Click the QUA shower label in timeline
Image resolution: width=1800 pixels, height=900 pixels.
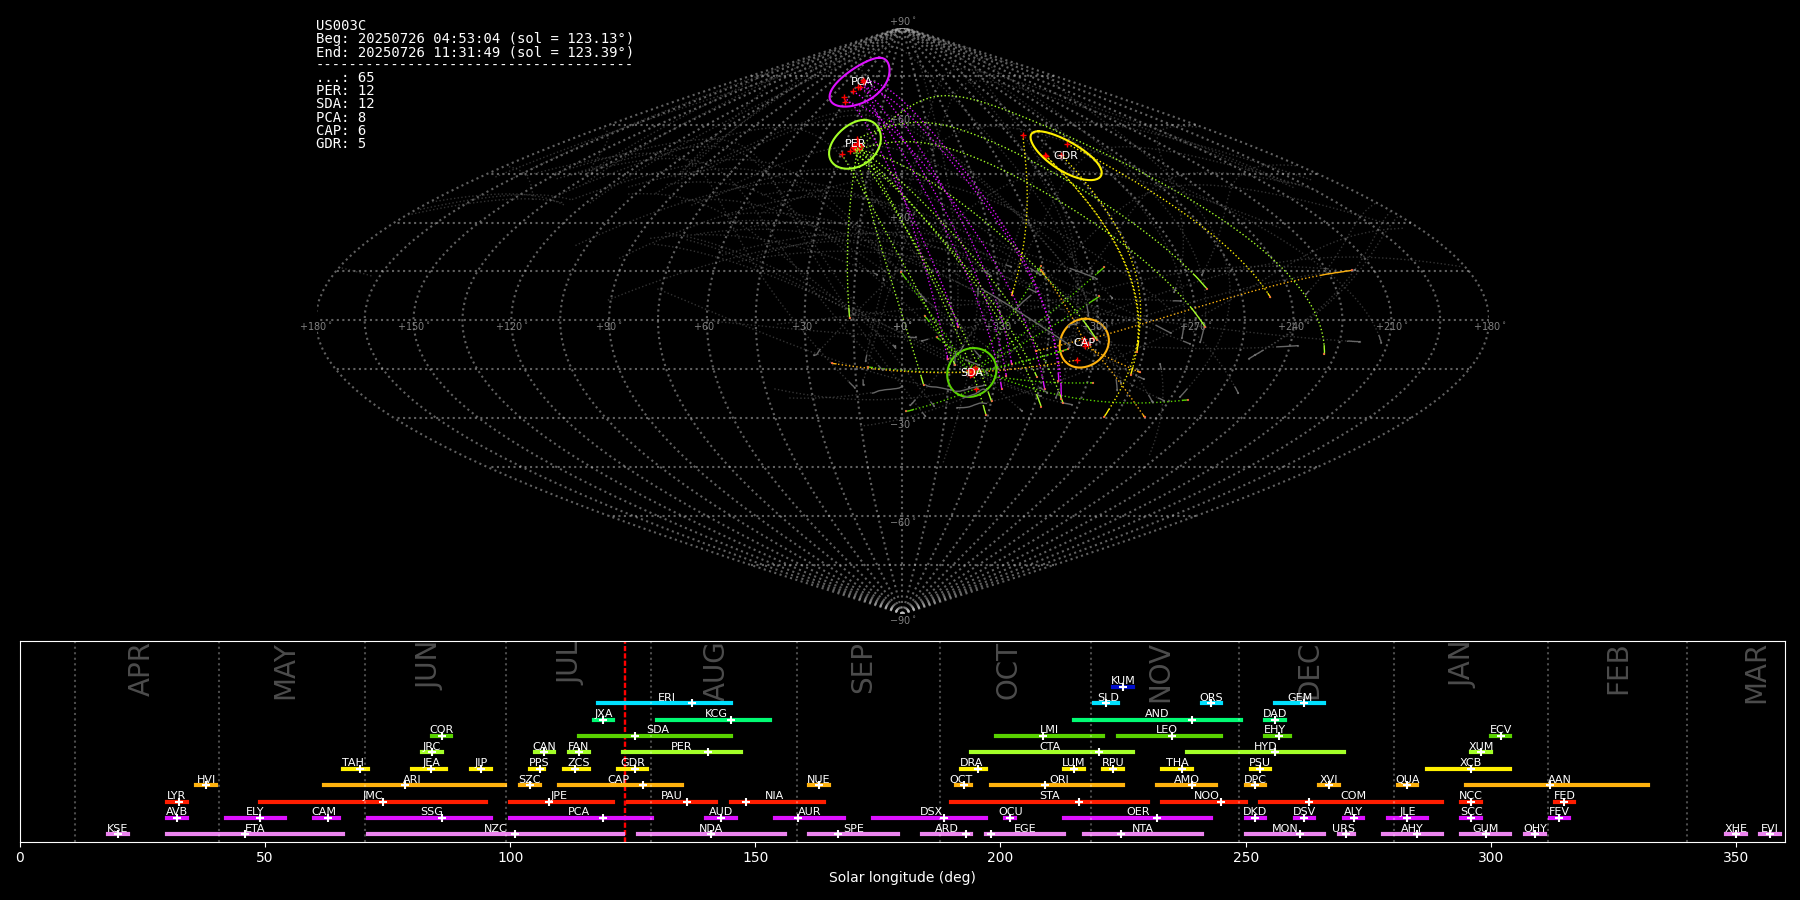coord(1408,780)
